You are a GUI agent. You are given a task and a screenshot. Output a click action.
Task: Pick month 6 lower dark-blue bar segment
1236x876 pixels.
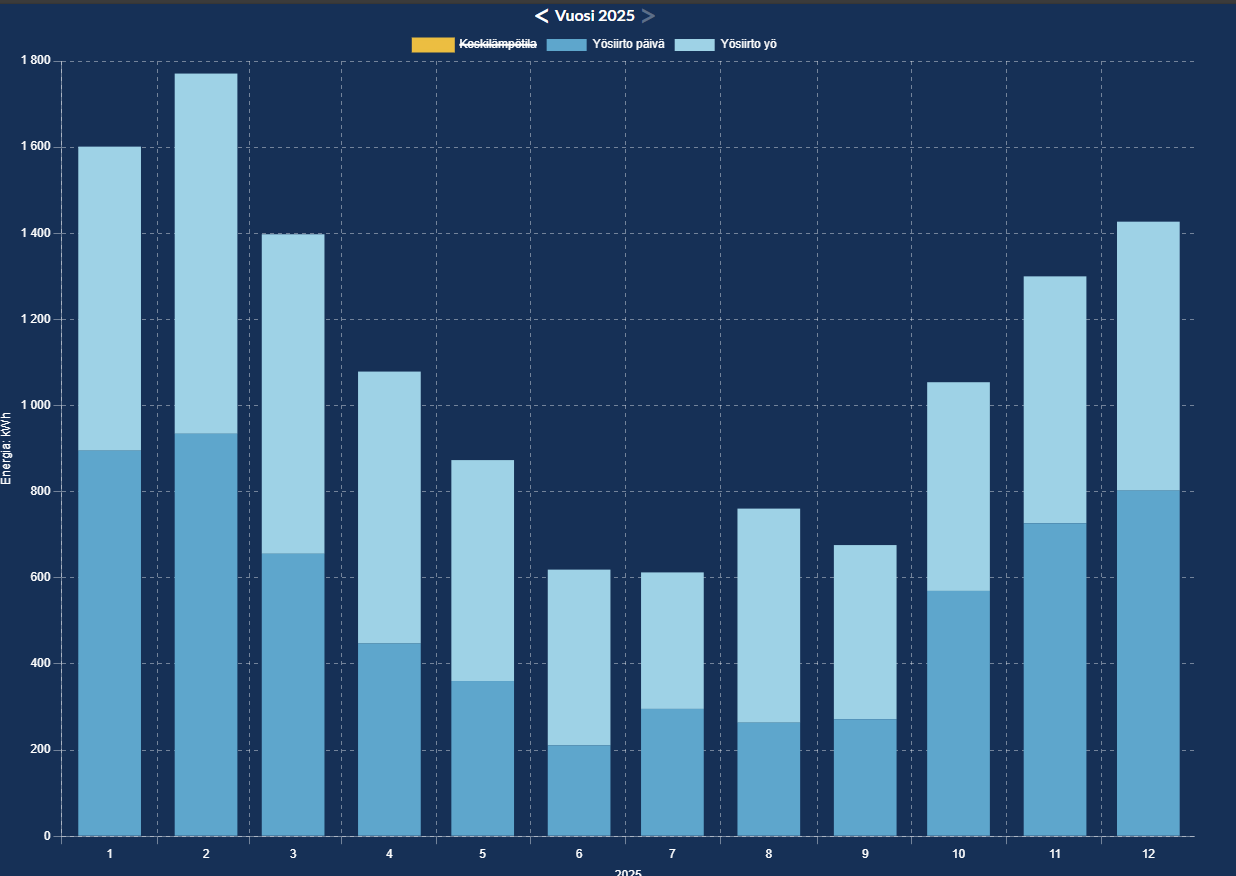tap(579, 790)
